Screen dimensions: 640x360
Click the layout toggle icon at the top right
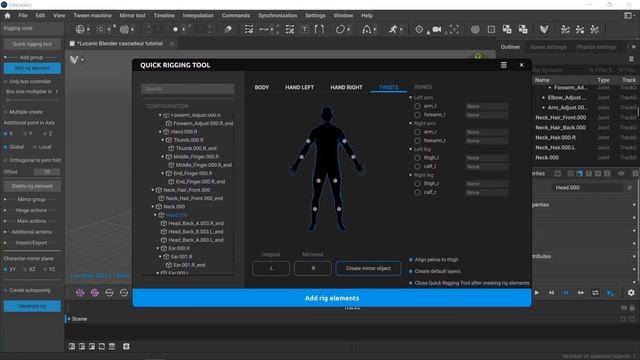[x=628, y=16]
